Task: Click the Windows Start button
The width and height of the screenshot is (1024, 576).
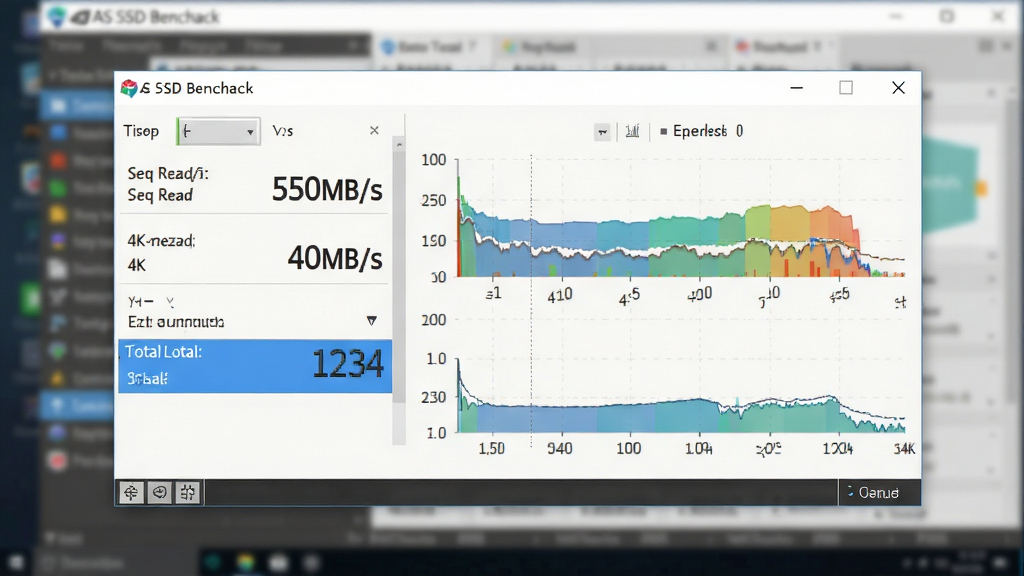Action: pyautogui.click(x=16, y=562)
